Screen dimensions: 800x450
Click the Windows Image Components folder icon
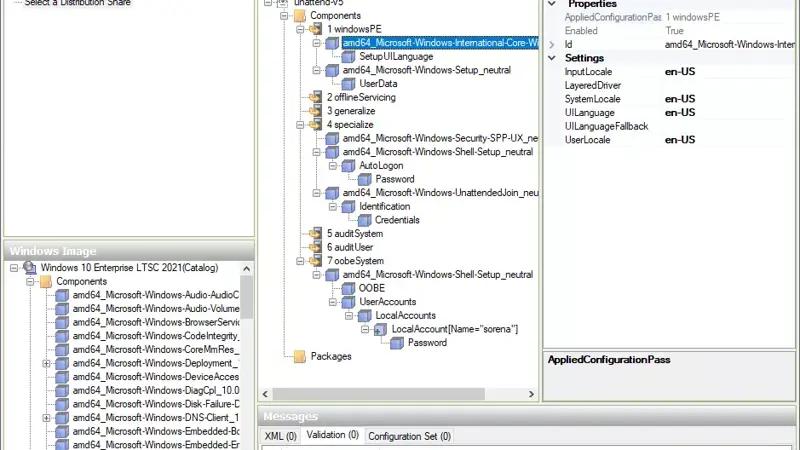(46, 282)
